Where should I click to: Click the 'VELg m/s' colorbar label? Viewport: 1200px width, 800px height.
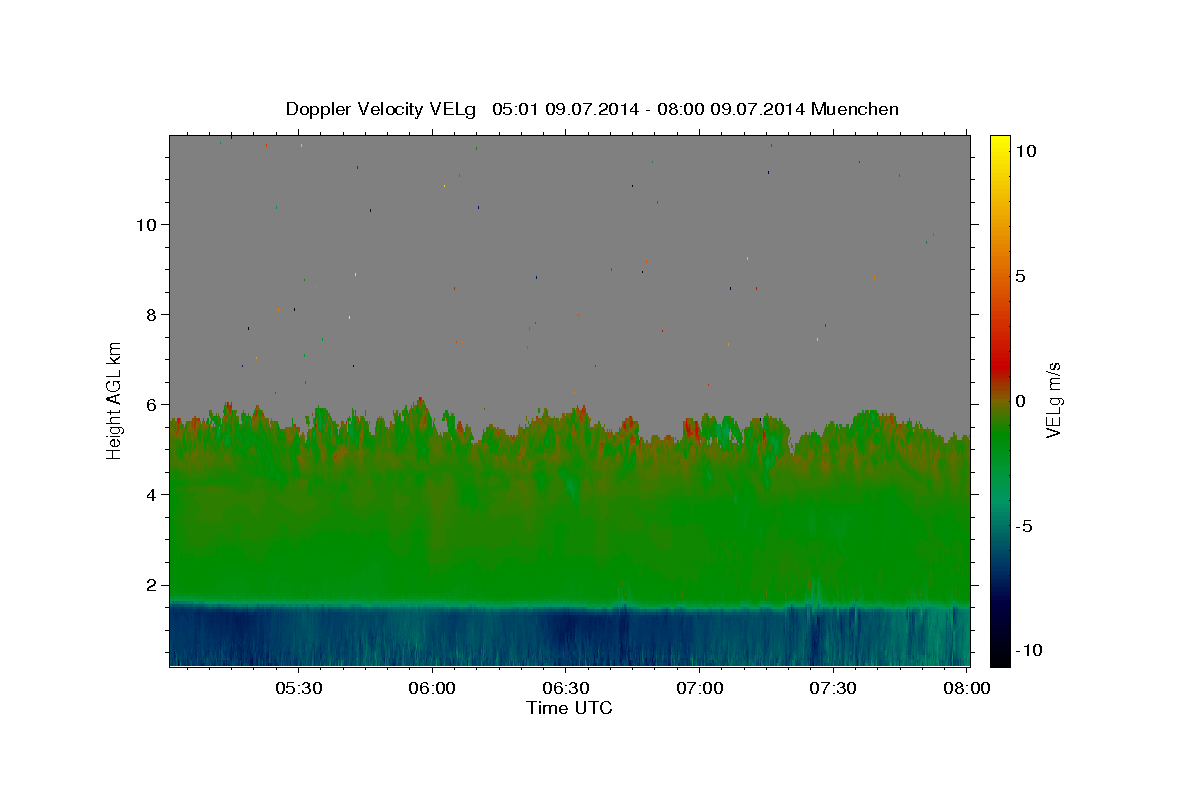pyautogui.click(x=1053, y=400)
